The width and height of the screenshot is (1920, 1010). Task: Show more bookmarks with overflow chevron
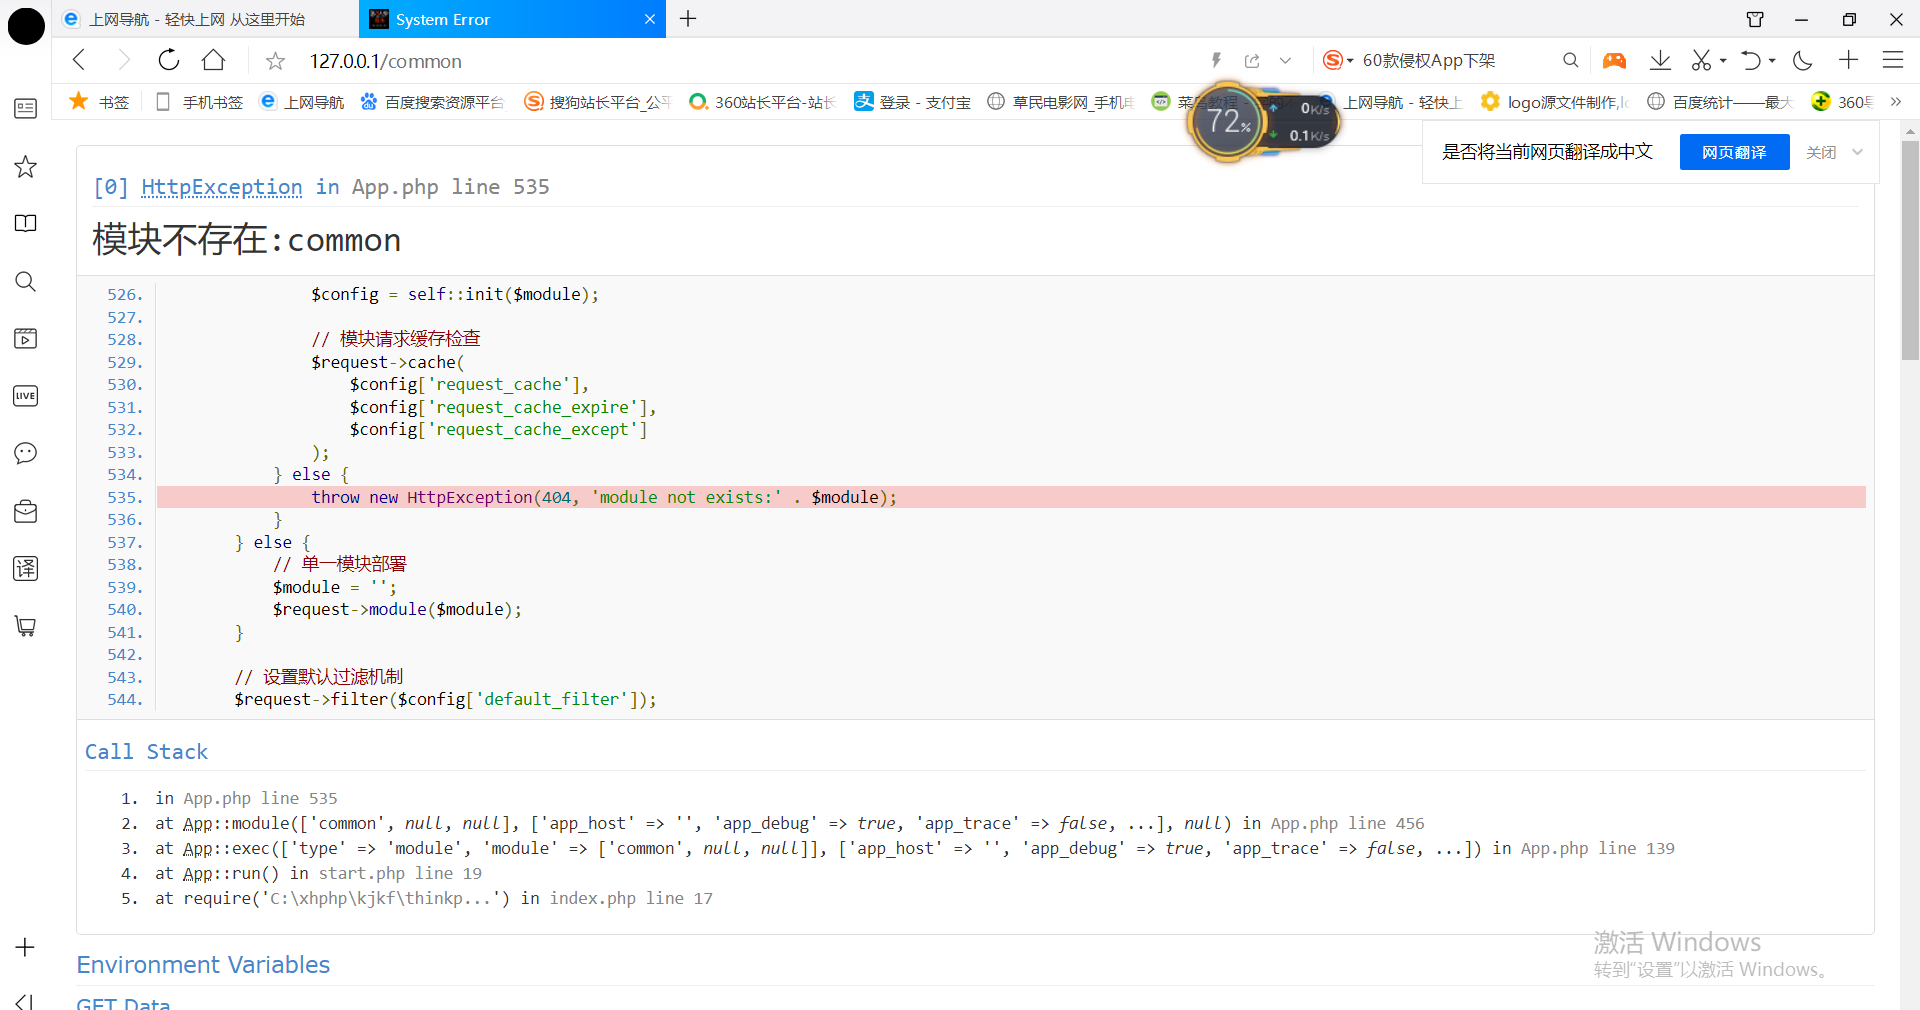1895,102
